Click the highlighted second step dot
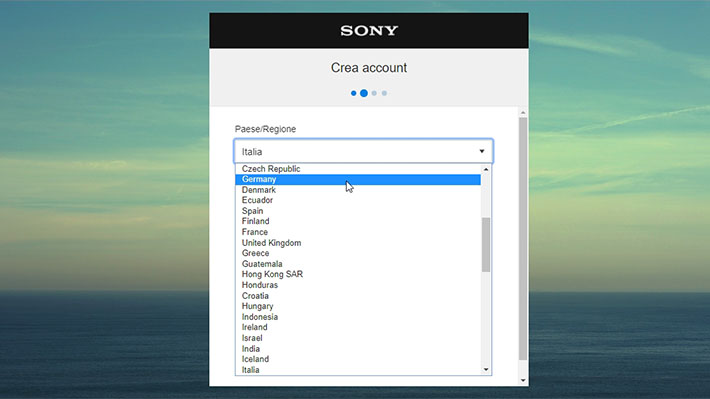The width and height of the screenshot is (710, 399). (x=364, y=93)
